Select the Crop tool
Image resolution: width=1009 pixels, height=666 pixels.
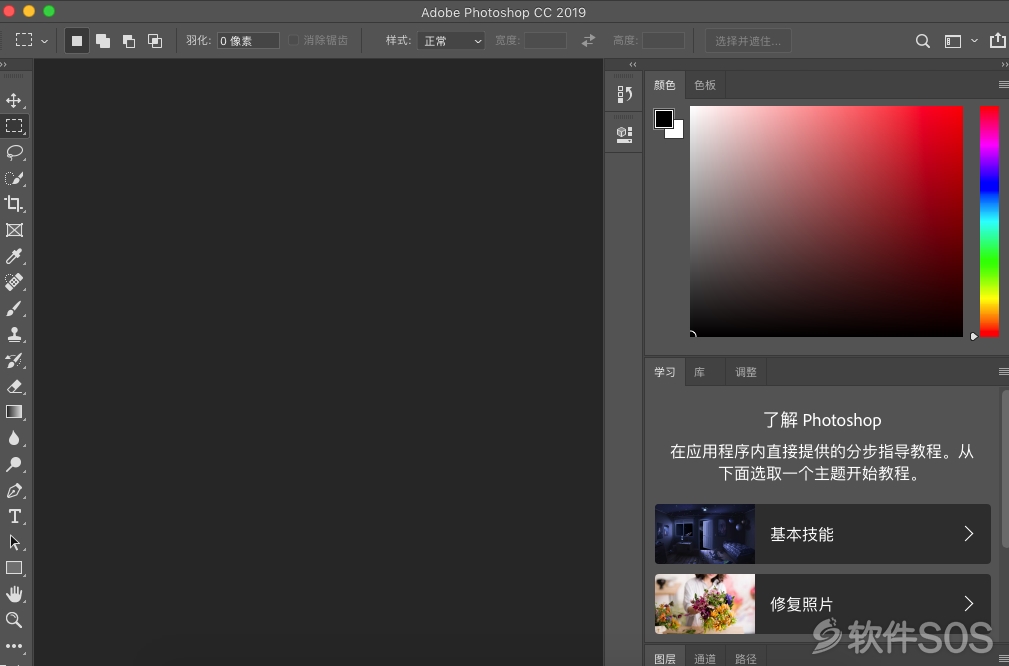coord(14,204)
